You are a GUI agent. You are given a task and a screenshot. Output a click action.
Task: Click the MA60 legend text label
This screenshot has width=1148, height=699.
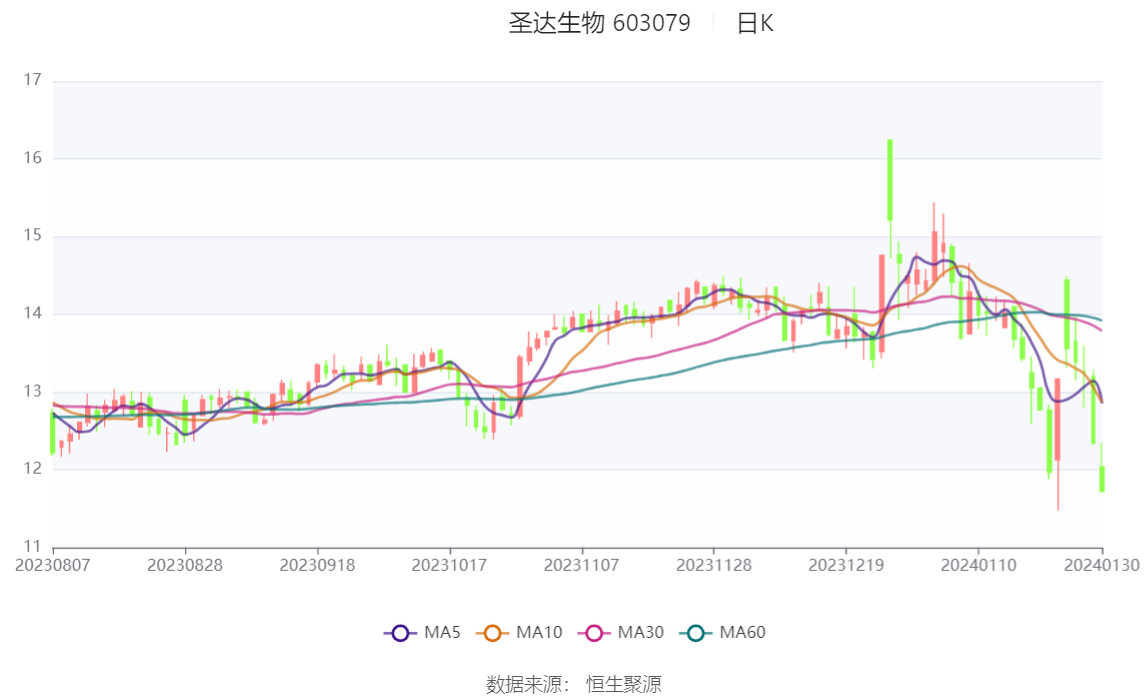742,633
